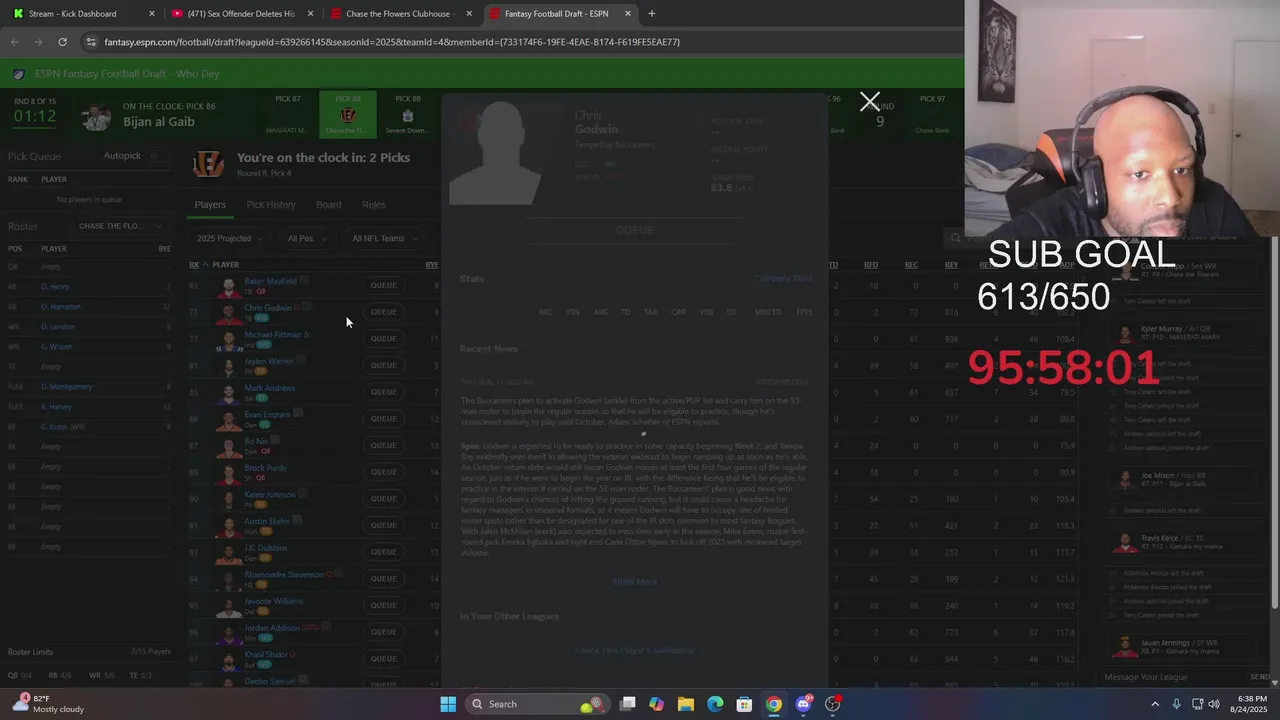Open the Windows Start menu
Viewport: 1280px width, 720px height.
tap(448, 704)
